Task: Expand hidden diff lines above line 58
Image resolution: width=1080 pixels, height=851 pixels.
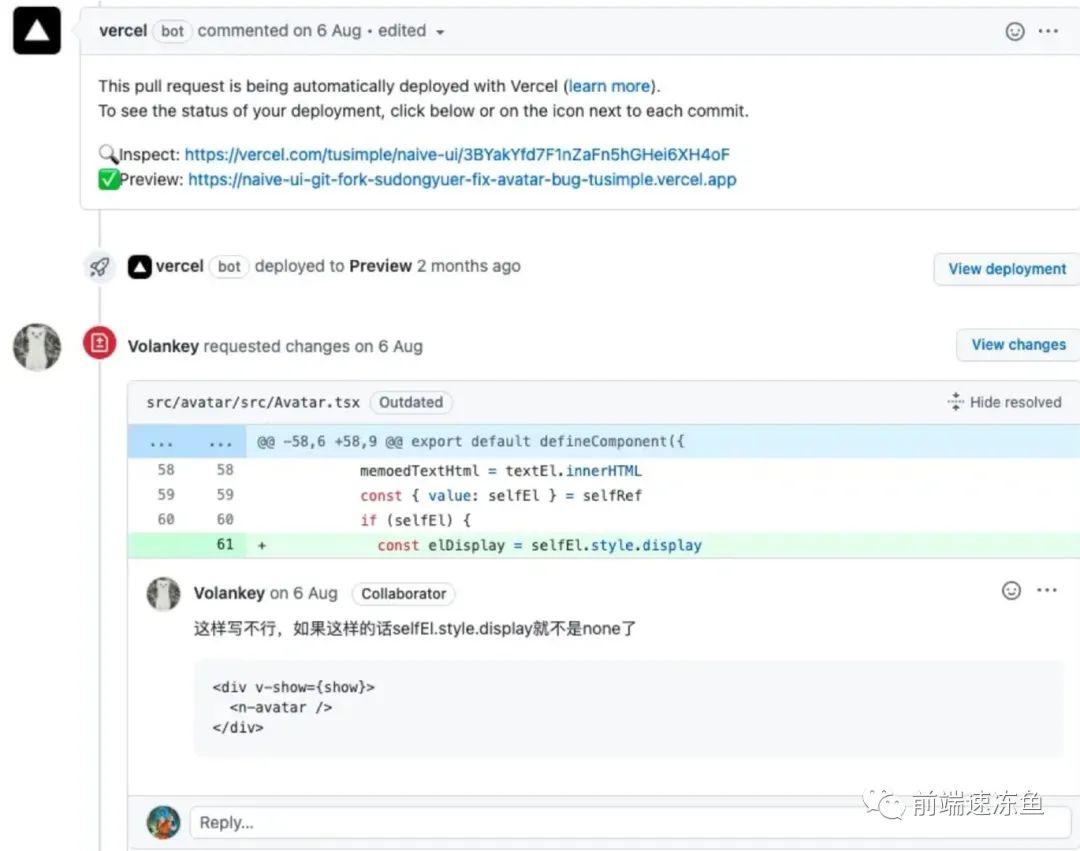Action: click(187, 442)
